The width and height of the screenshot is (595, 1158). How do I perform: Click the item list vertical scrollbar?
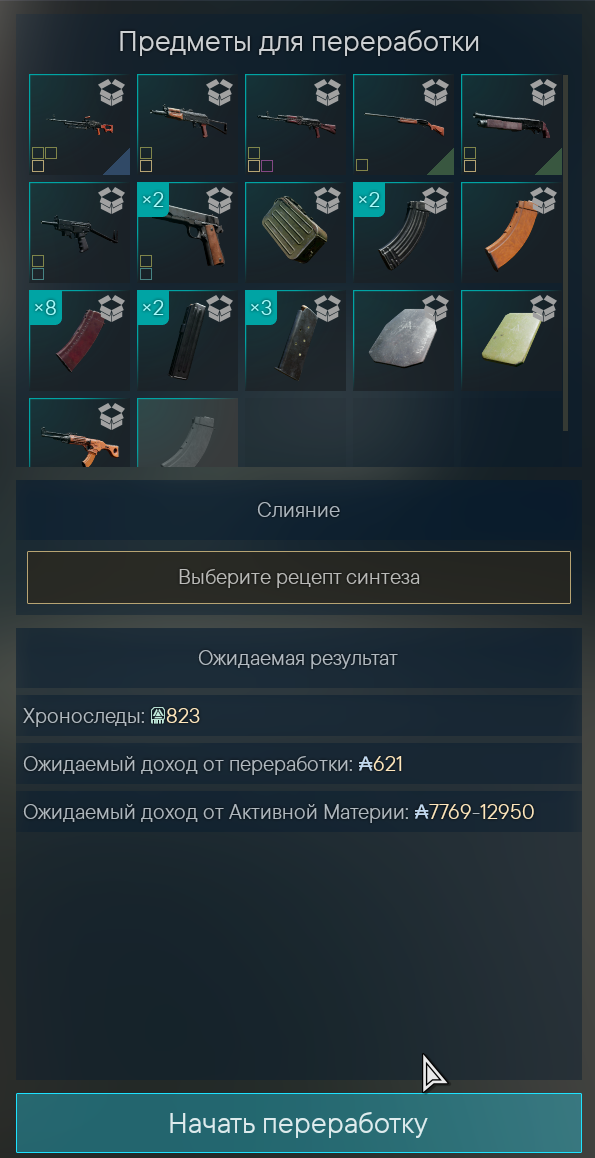[565, 253]
